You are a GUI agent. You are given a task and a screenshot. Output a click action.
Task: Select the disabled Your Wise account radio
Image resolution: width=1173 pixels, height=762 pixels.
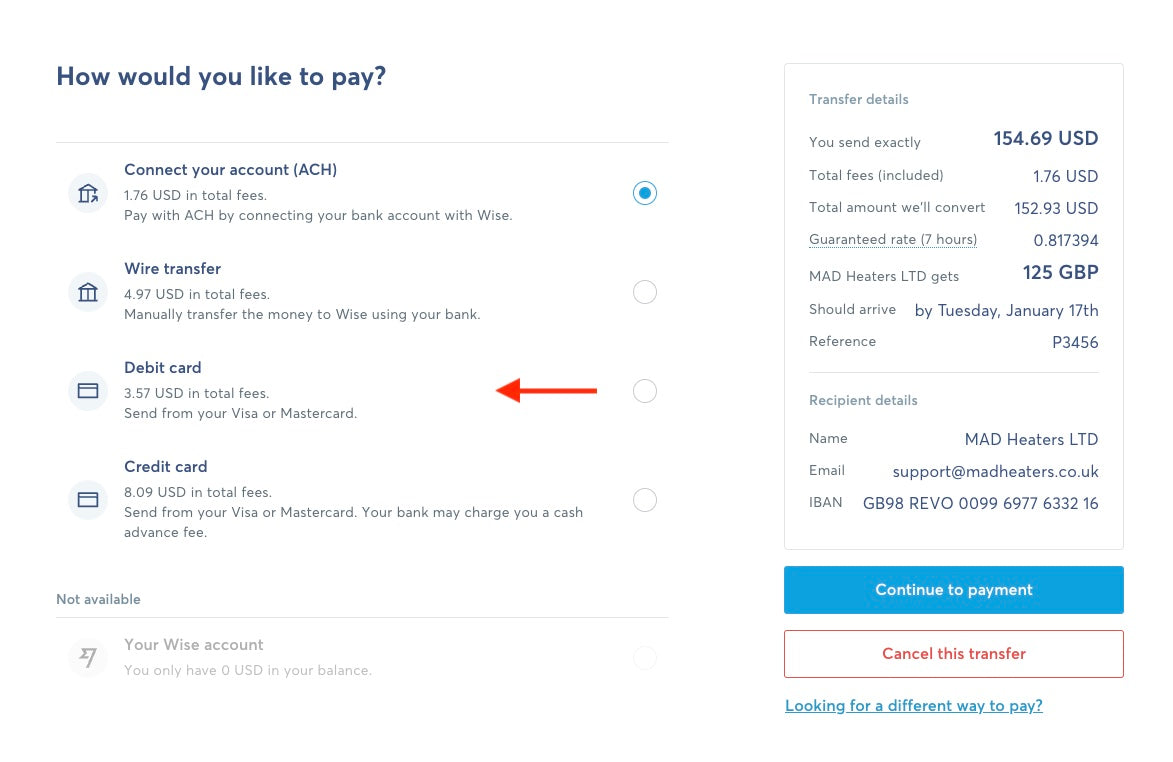645,657
